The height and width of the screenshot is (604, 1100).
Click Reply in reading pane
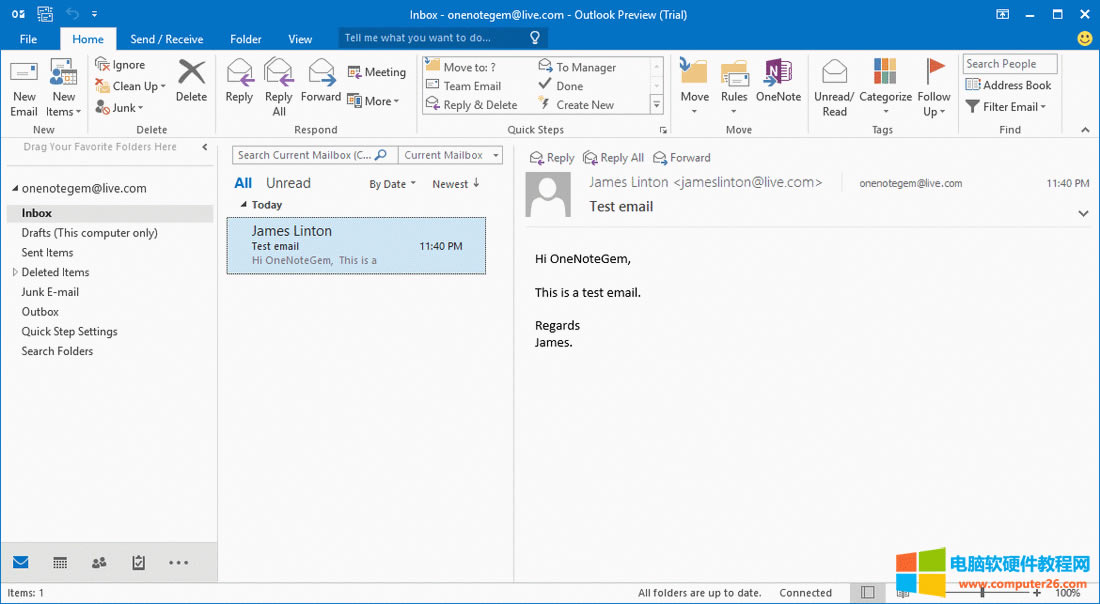[552, 158]
